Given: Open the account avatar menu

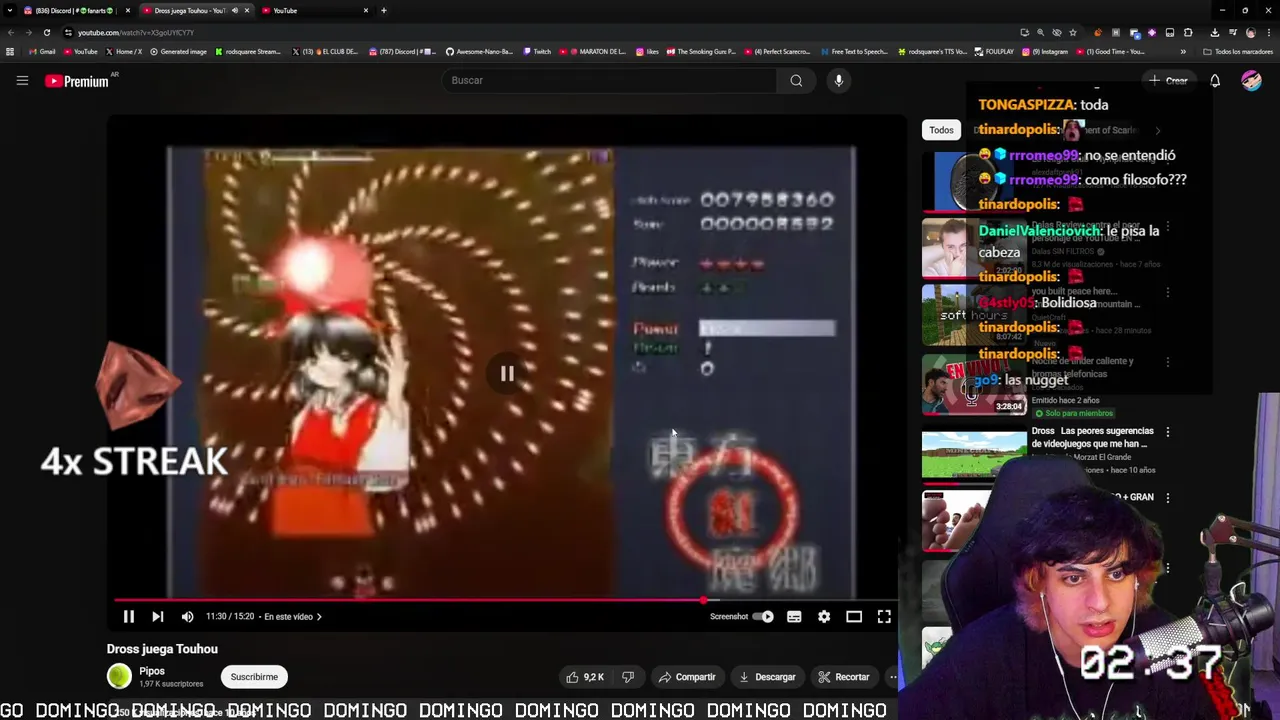Looking at the screenshot, I should point(1251,81).
